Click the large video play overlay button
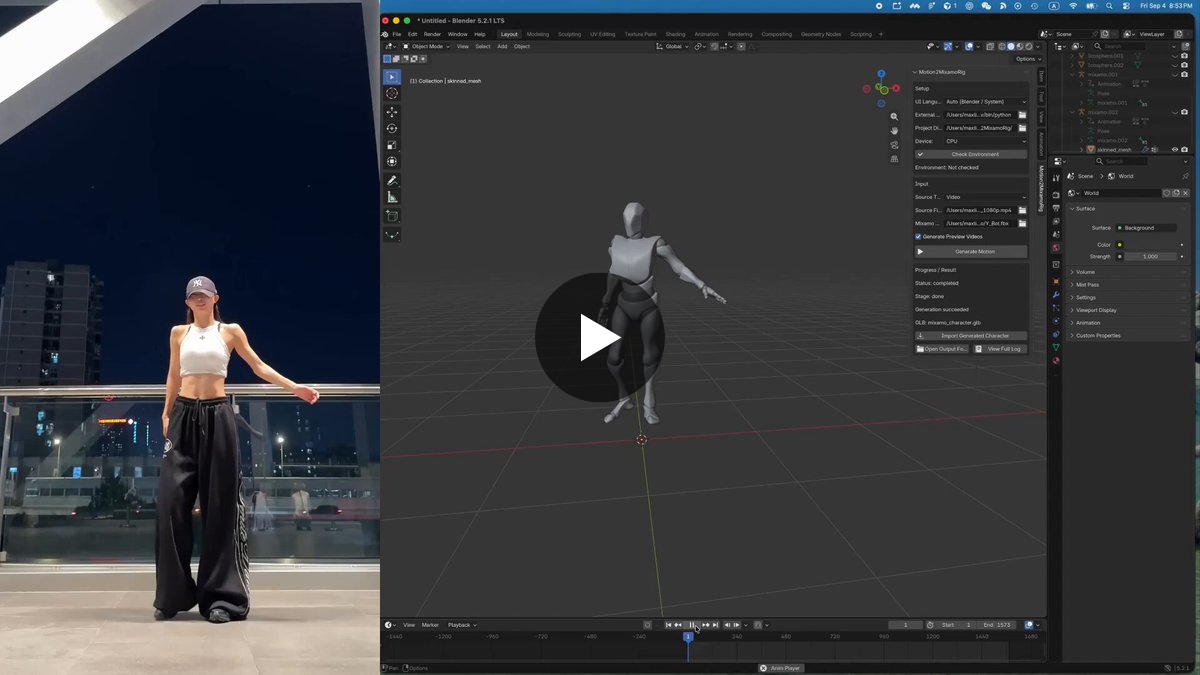The height and width of the screenshot is (675, 1200). 599,337
